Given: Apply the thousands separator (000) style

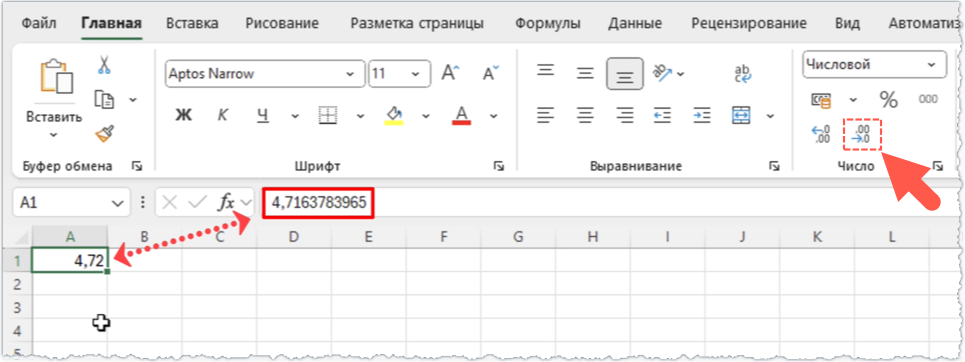Looking at the screenshot, I should point(928,99).
